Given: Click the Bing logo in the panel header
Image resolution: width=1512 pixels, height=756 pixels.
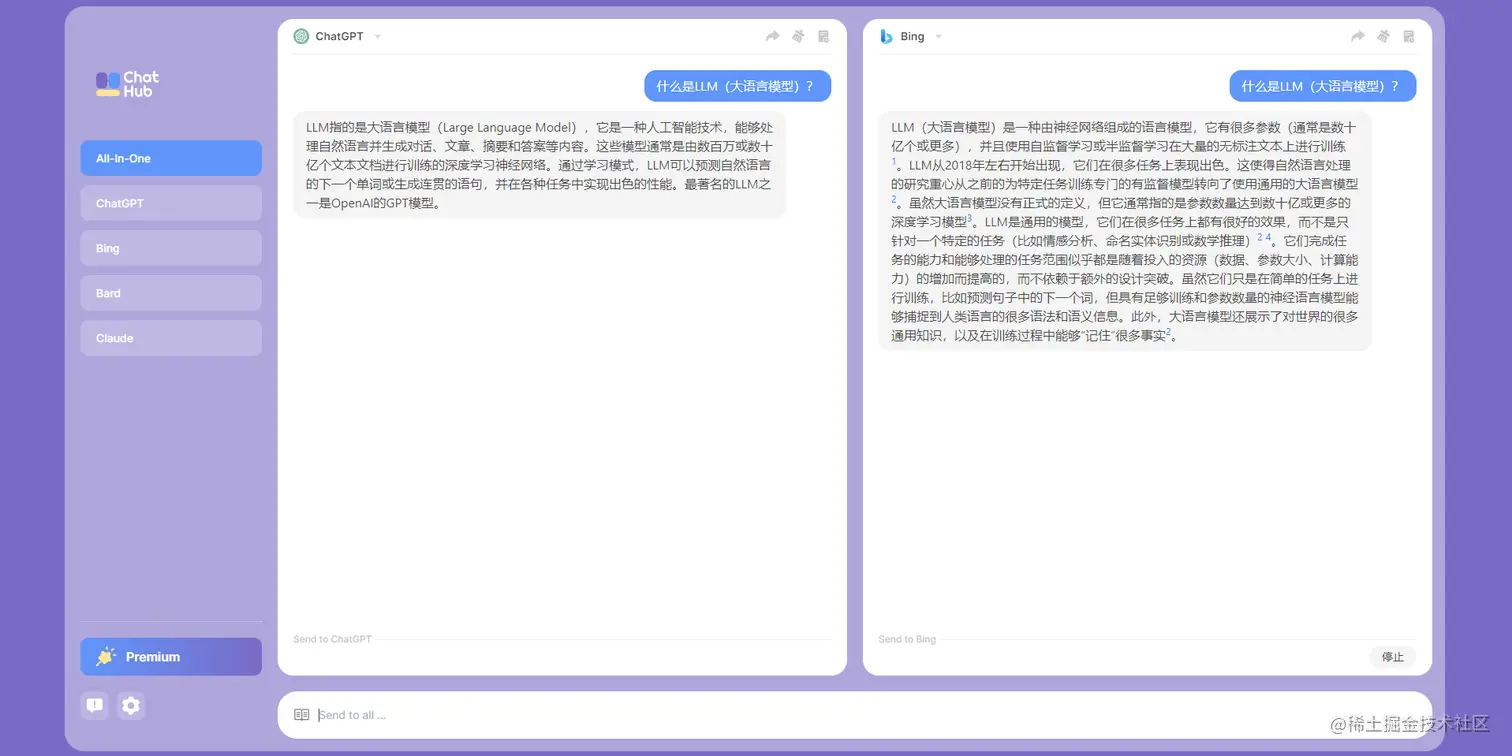Looking at the screenshot, I should point(886,37).
